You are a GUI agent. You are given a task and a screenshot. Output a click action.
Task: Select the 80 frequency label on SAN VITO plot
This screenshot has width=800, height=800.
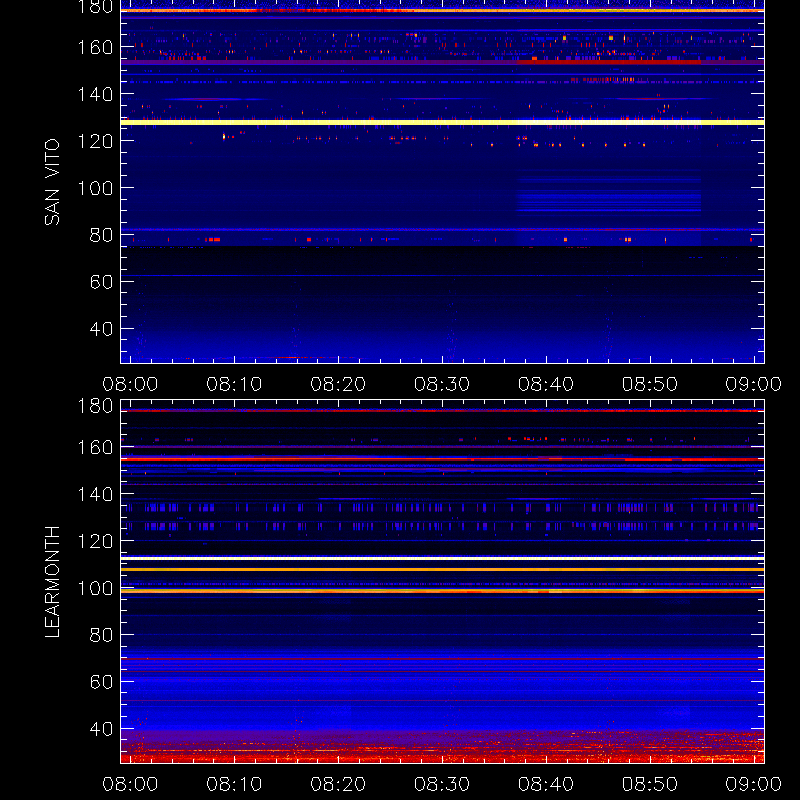click(x=101, y=235)
